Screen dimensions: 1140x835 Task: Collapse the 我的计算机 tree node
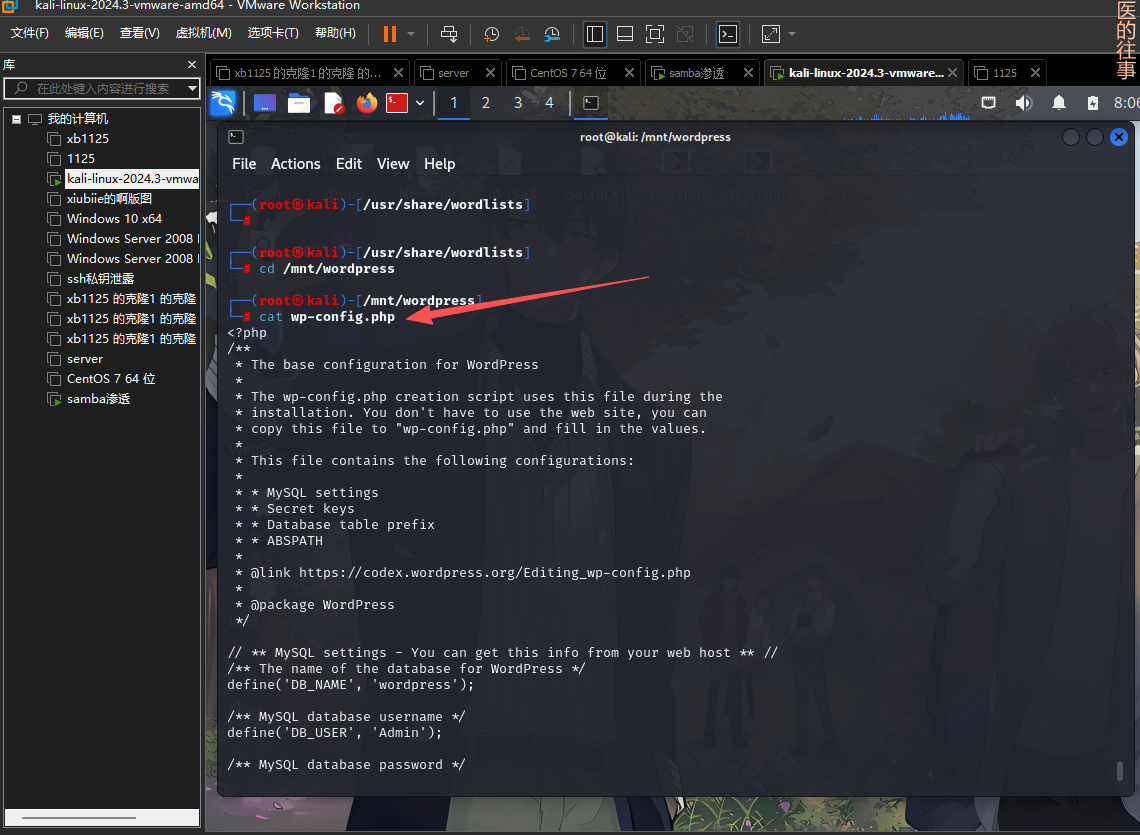point(17,119)
